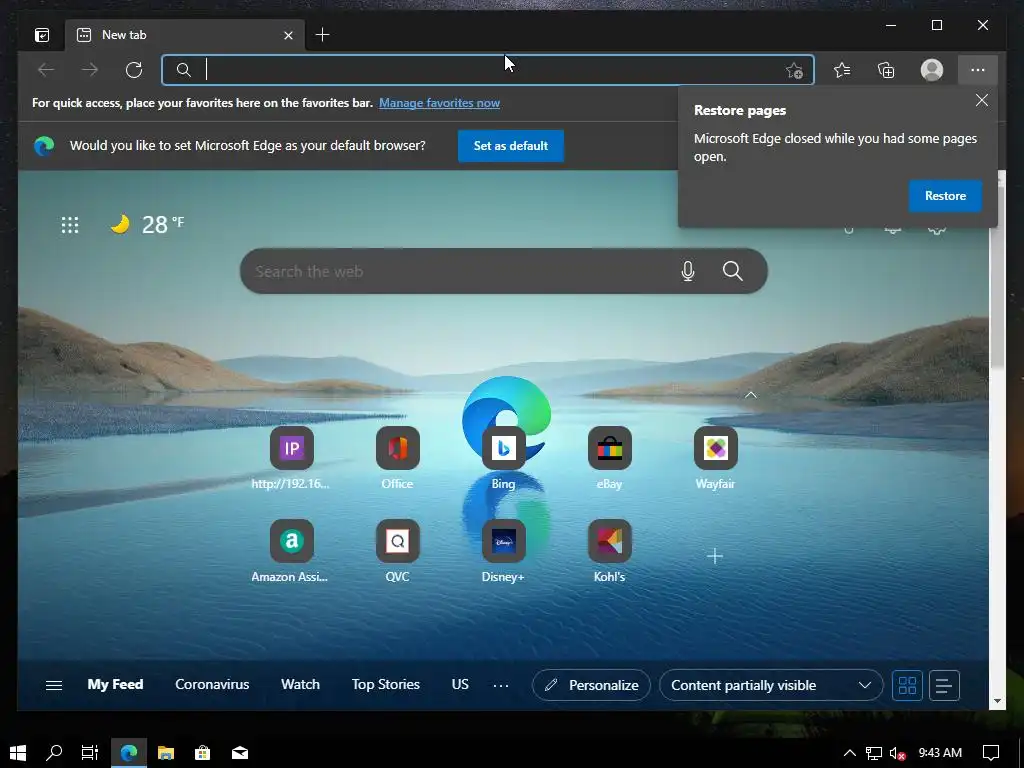The image size is (1024, 768).
Task: Select the Coronavirus feed tab
Action: (212, 684)
